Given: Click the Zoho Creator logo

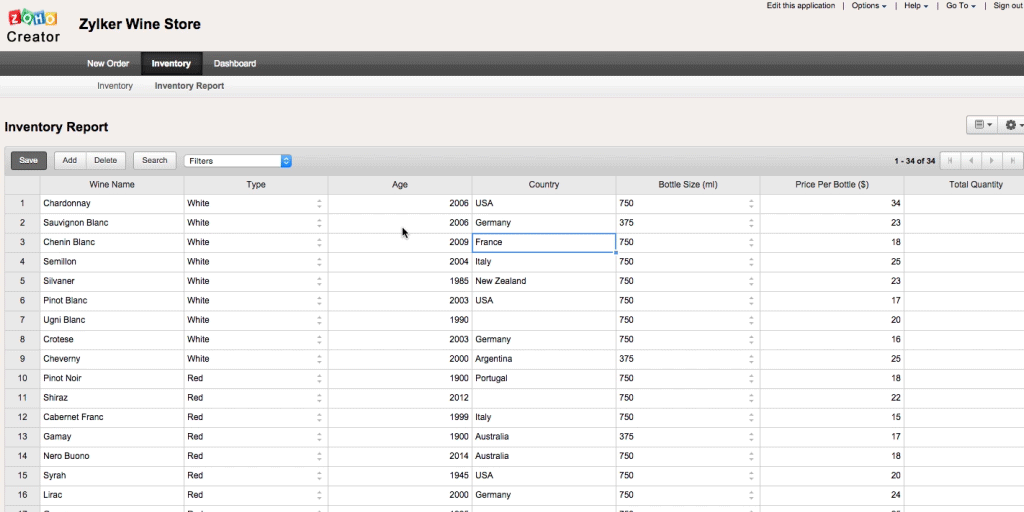Looking at the screenshot, I should click(33, 25).
